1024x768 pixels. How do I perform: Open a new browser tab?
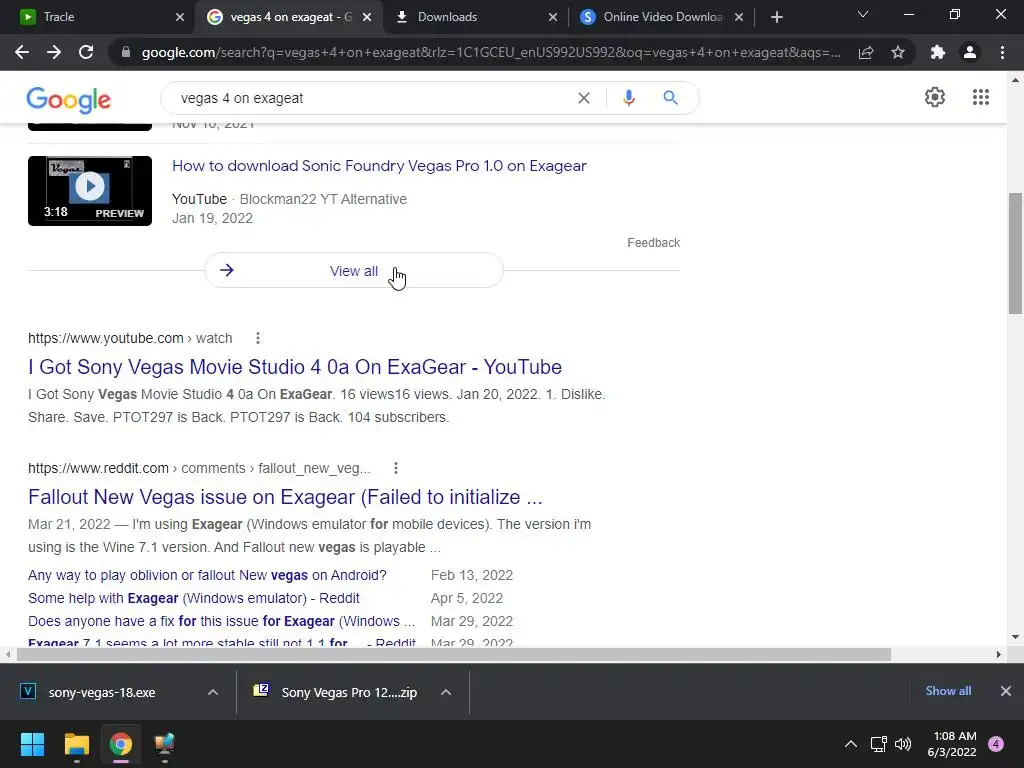tap(776, 17)
